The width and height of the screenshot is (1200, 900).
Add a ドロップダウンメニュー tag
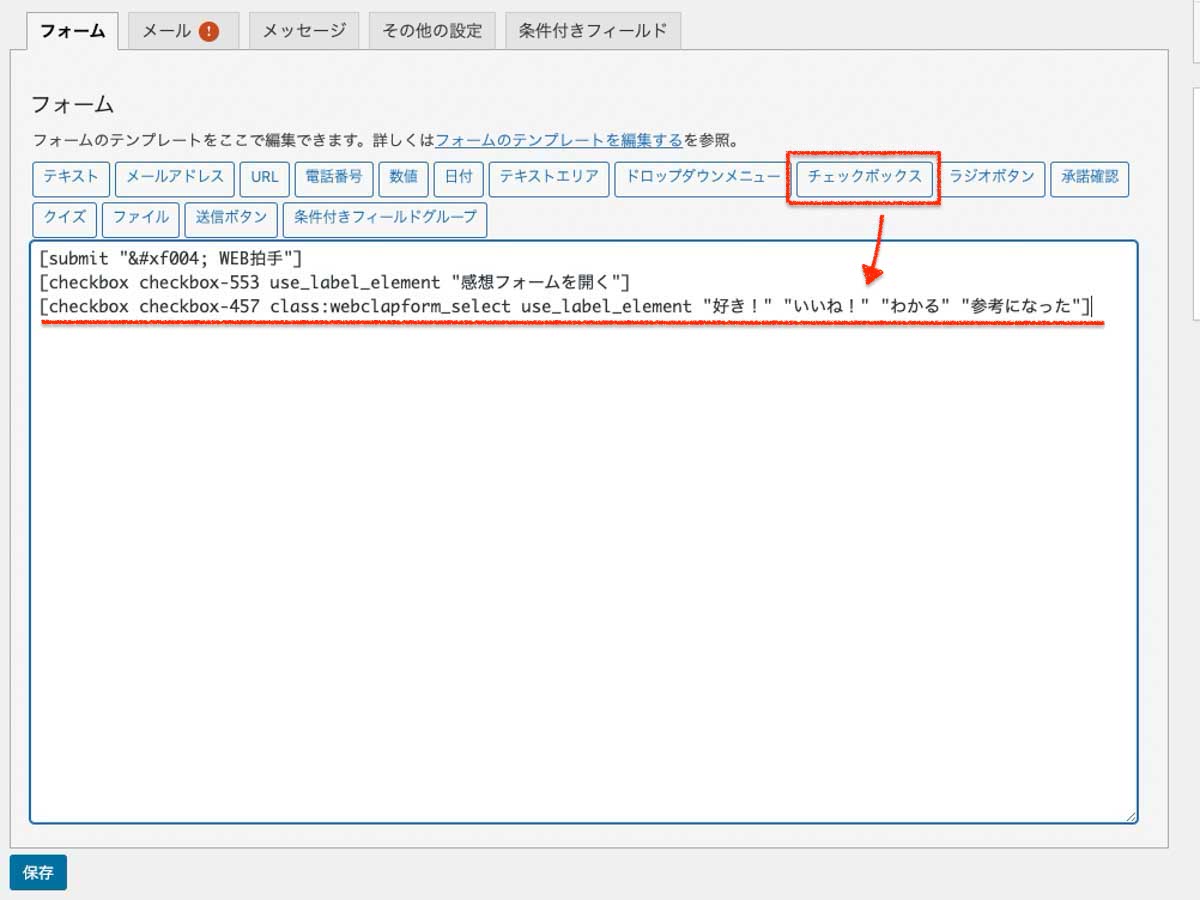(703, 178)
